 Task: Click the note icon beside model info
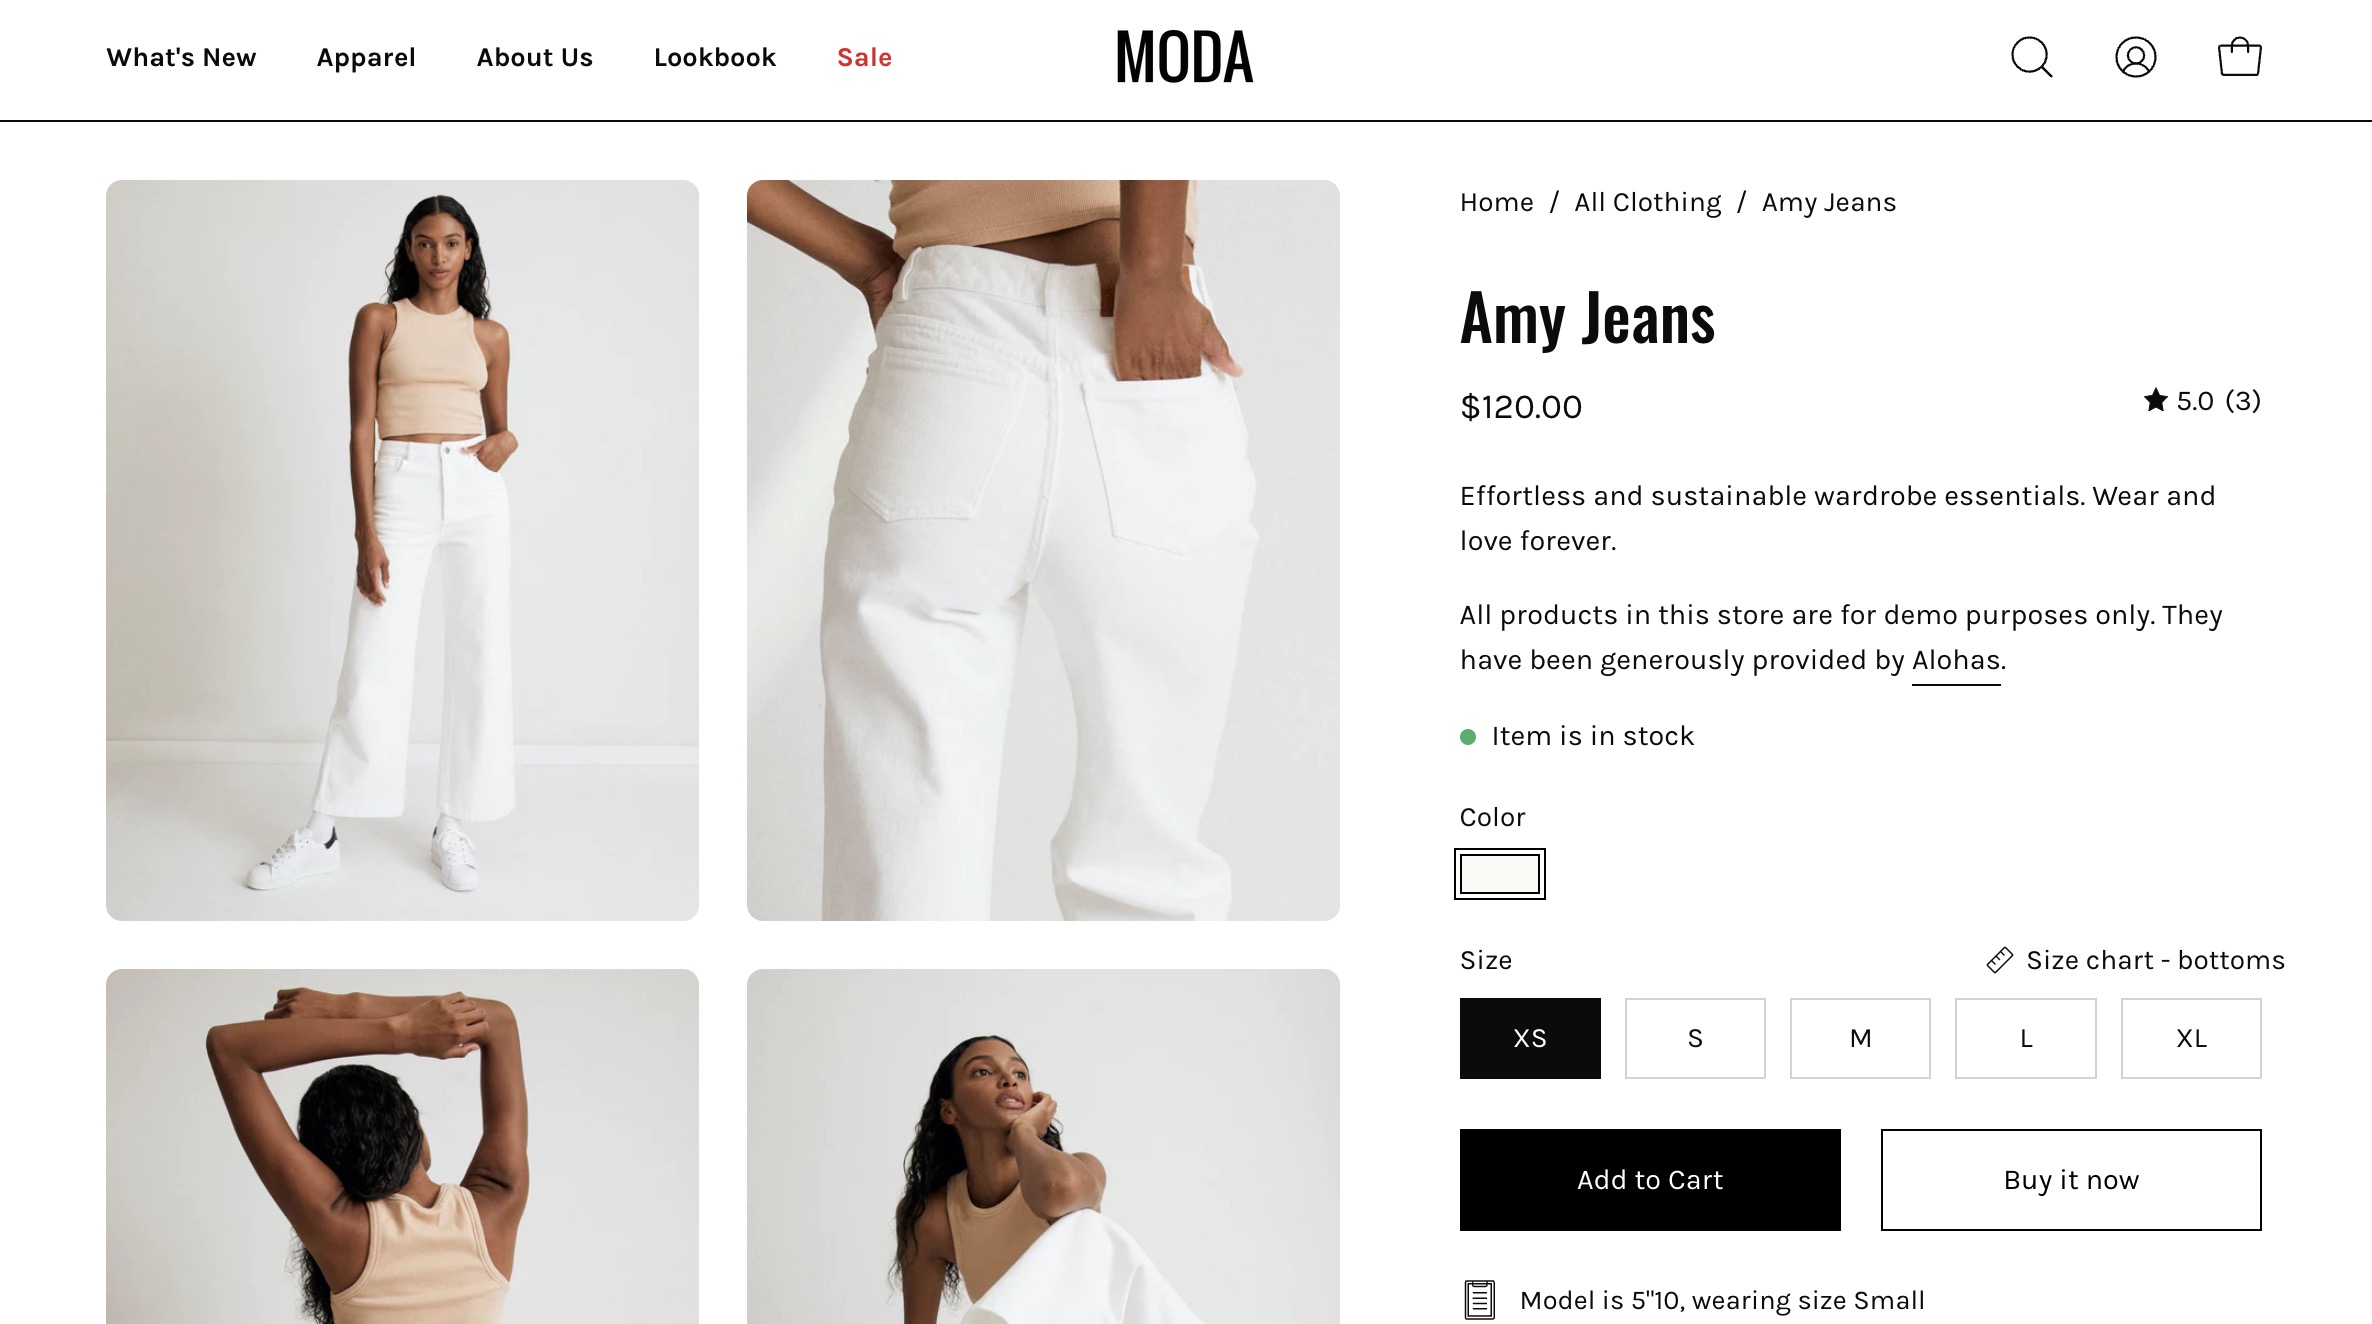[x=1479, y=1299]
